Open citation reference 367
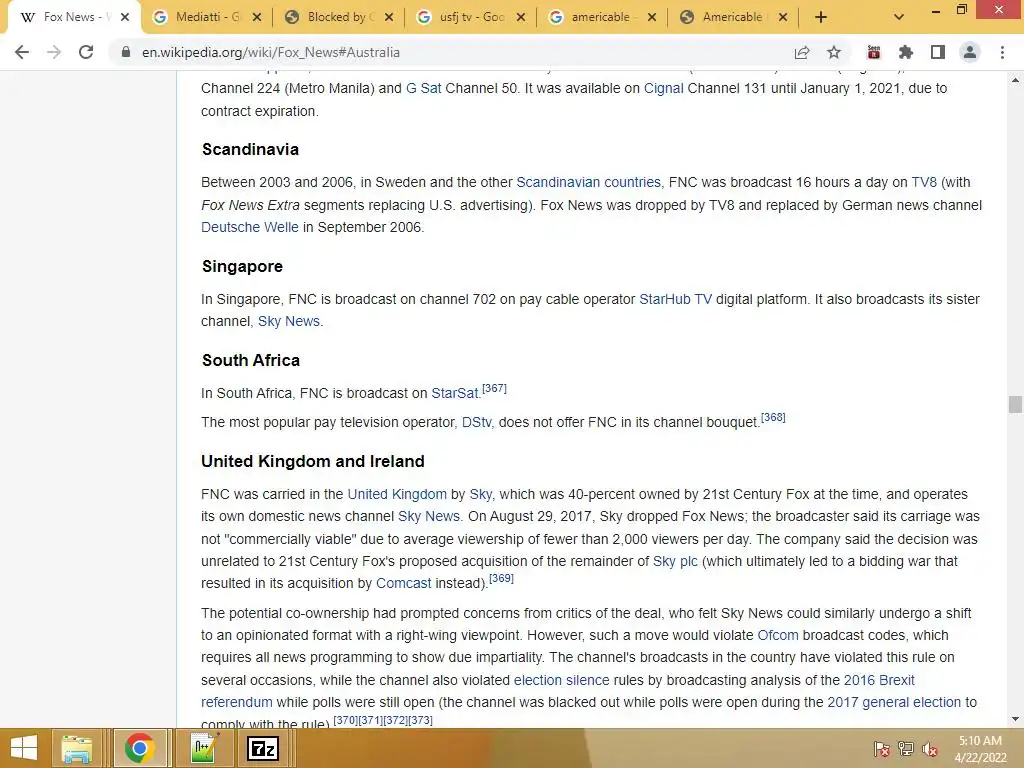This screenshot has width=1024, height=768. pos(494,388)
